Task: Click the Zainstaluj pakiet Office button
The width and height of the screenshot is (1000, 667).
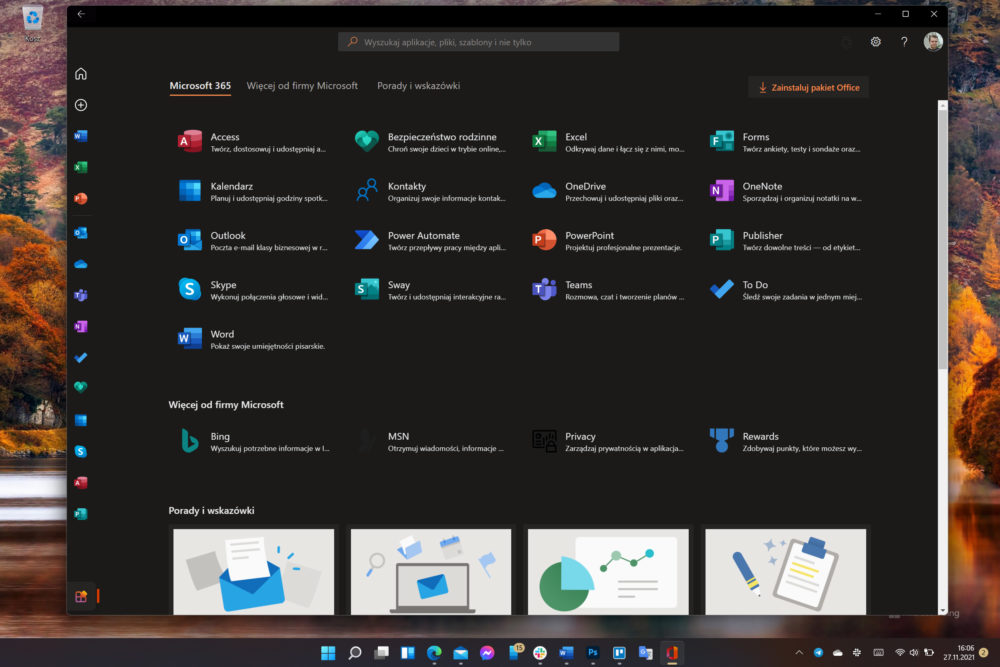Action: point(809,87)
